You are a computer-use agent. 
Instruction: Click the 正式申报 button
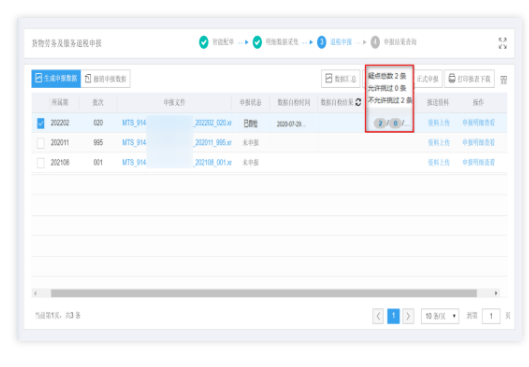point(427,79)
